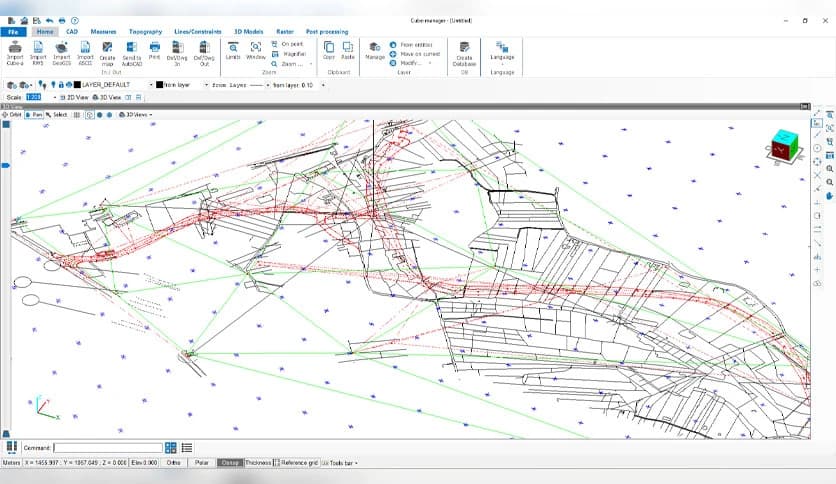Click the Meters units button
This screenshot has width=836, height=484.
click(11, 463)
